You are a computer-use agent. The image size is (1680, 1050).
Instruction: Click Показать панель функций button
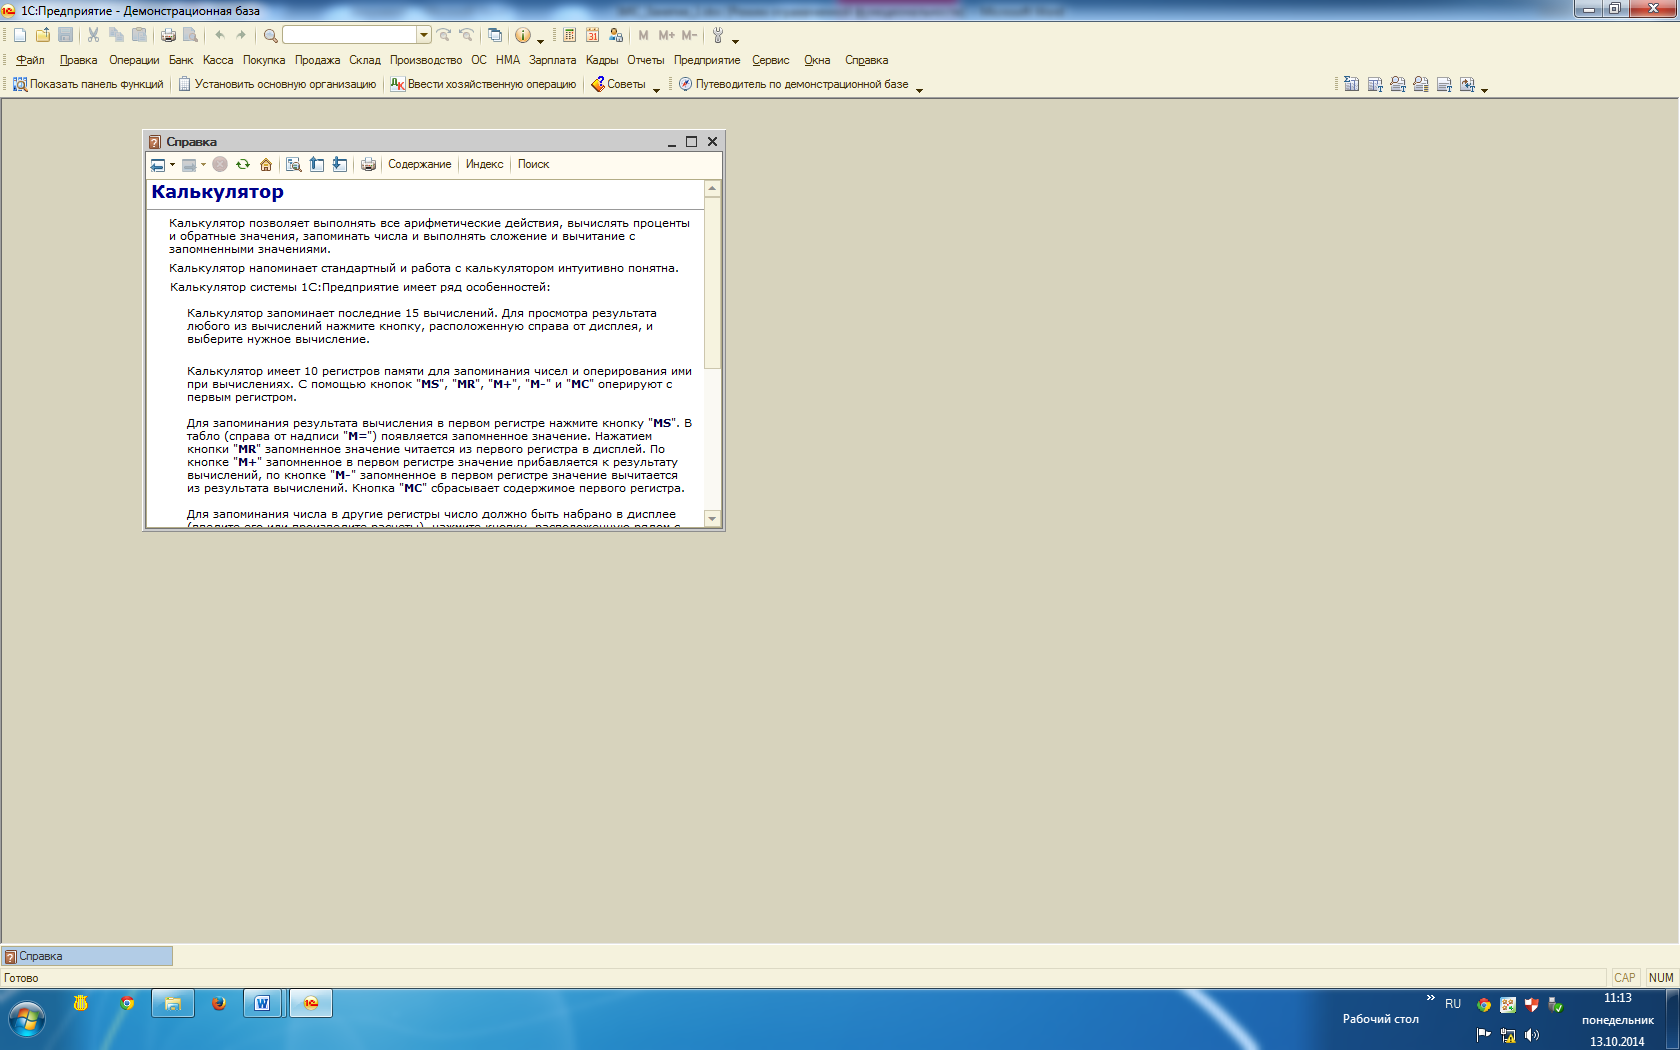coord(88,84)
